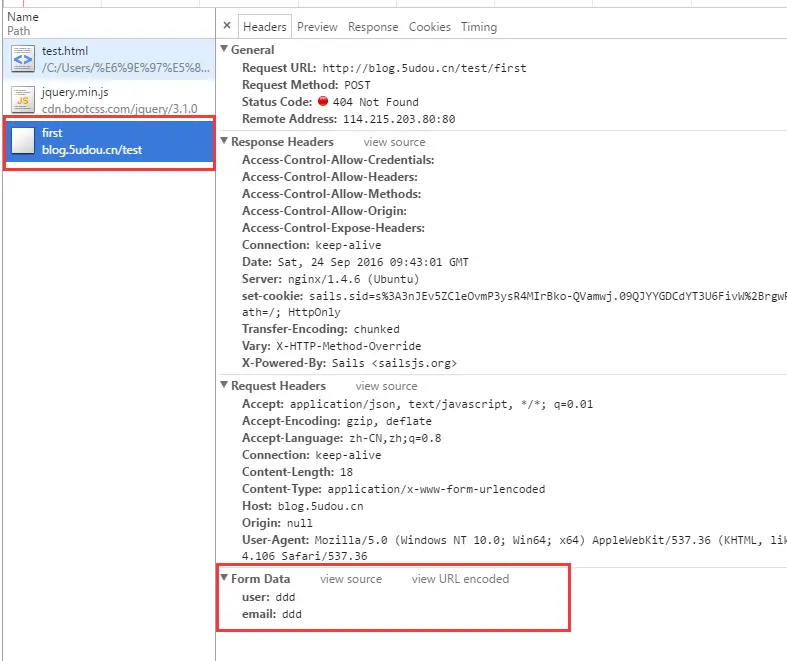Viewport: 787px width, 661px height.
Task: Collapse the General section
Action: [224, 49]
